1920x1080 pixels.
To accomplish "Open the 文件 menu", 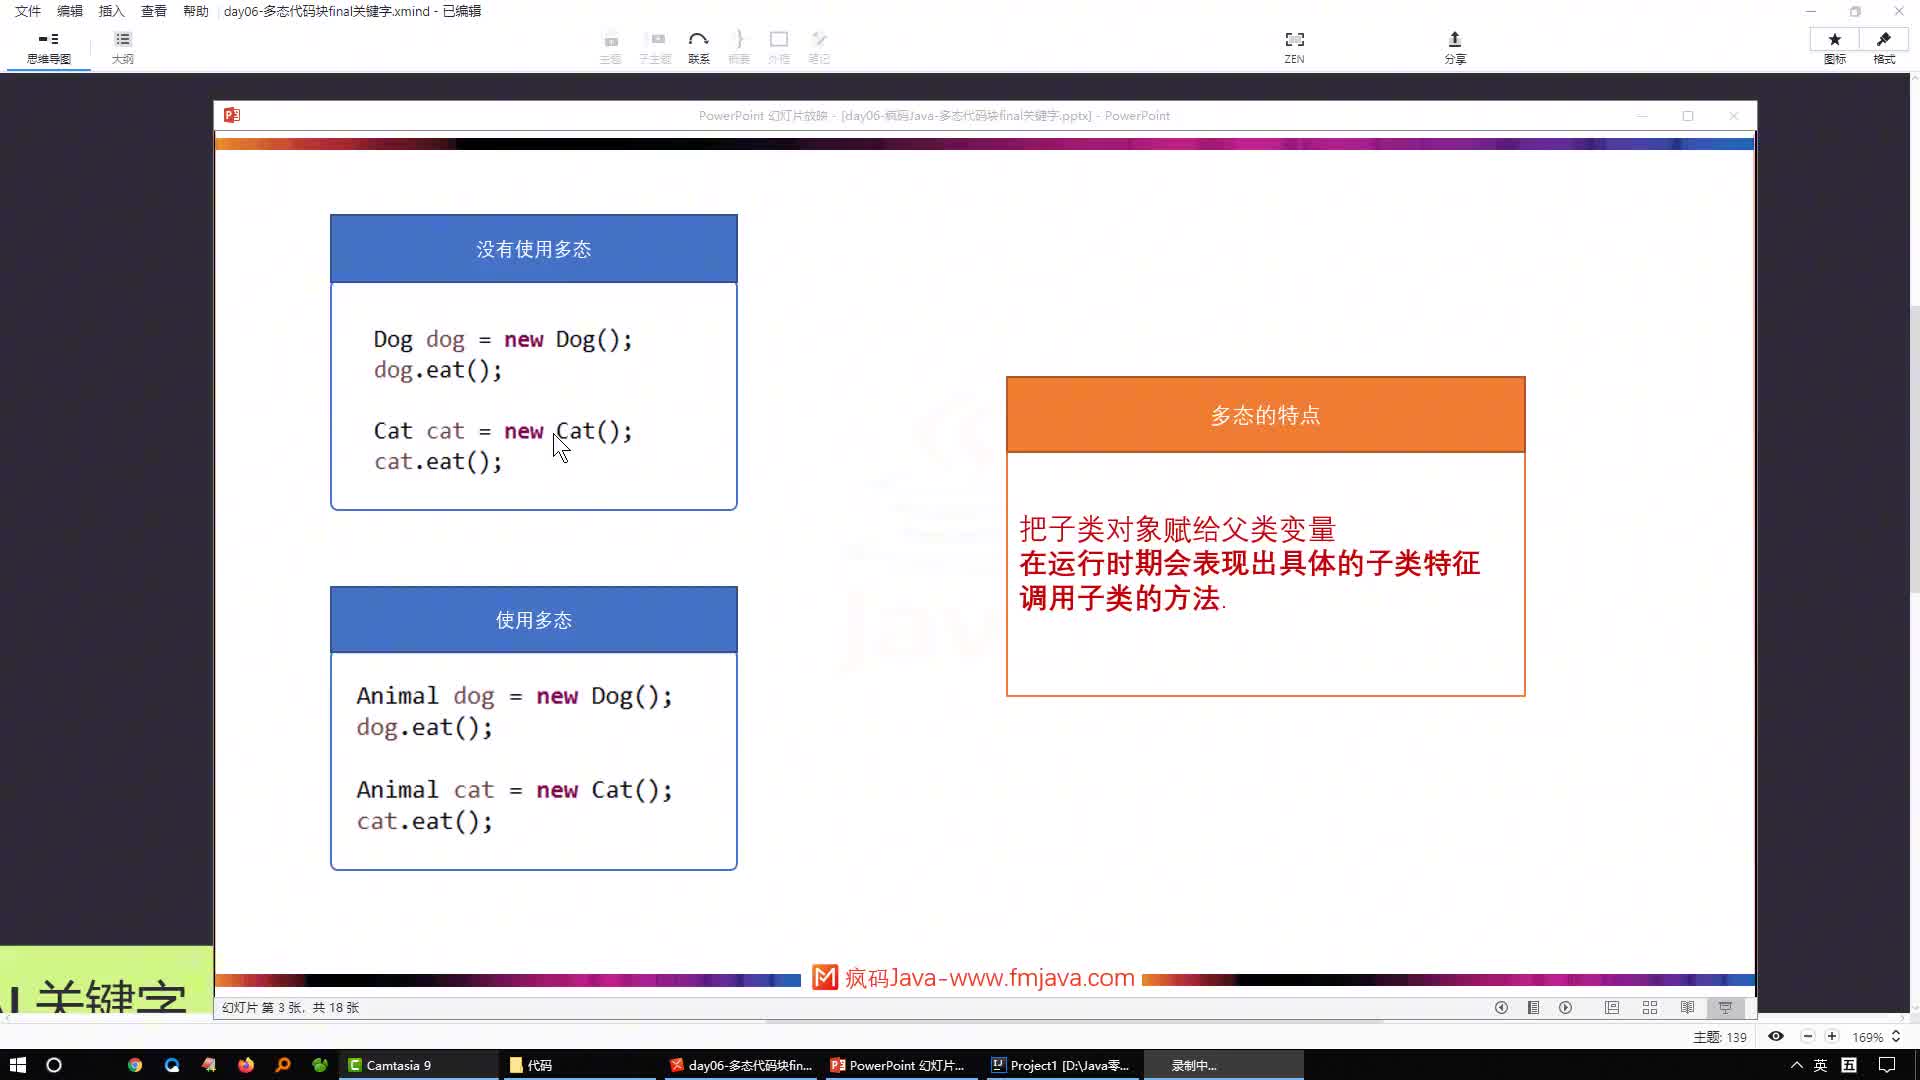I will click(28, 11).
